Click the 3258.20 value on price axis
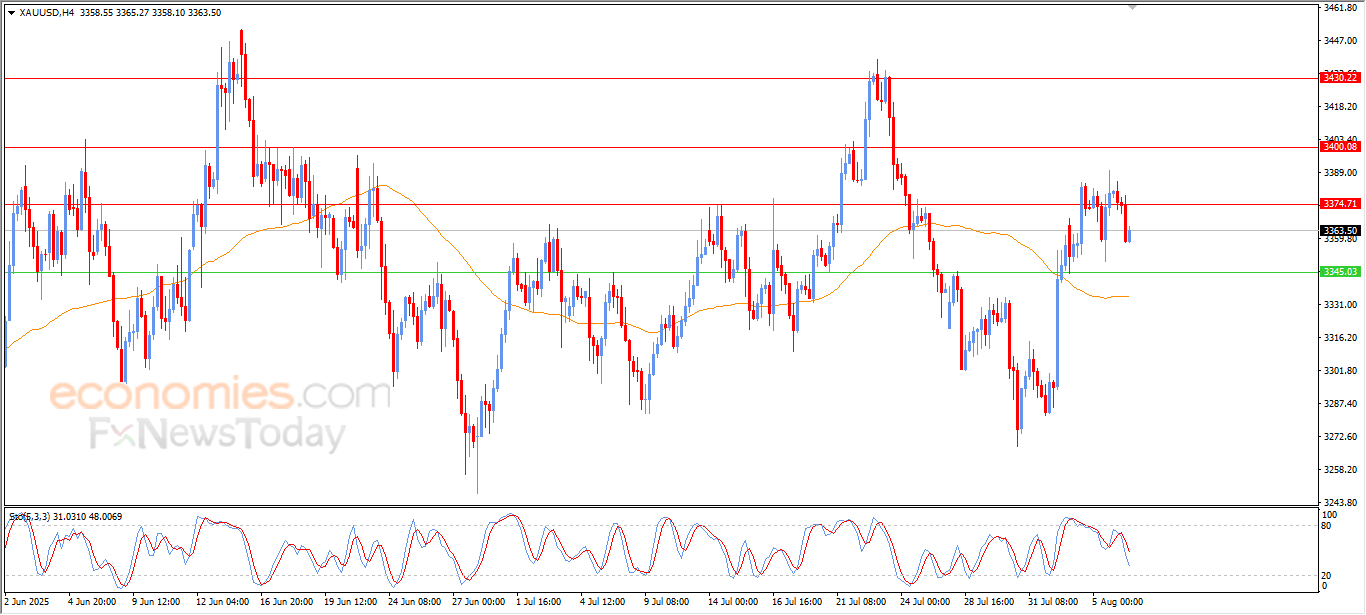 tap(1340, 470)
